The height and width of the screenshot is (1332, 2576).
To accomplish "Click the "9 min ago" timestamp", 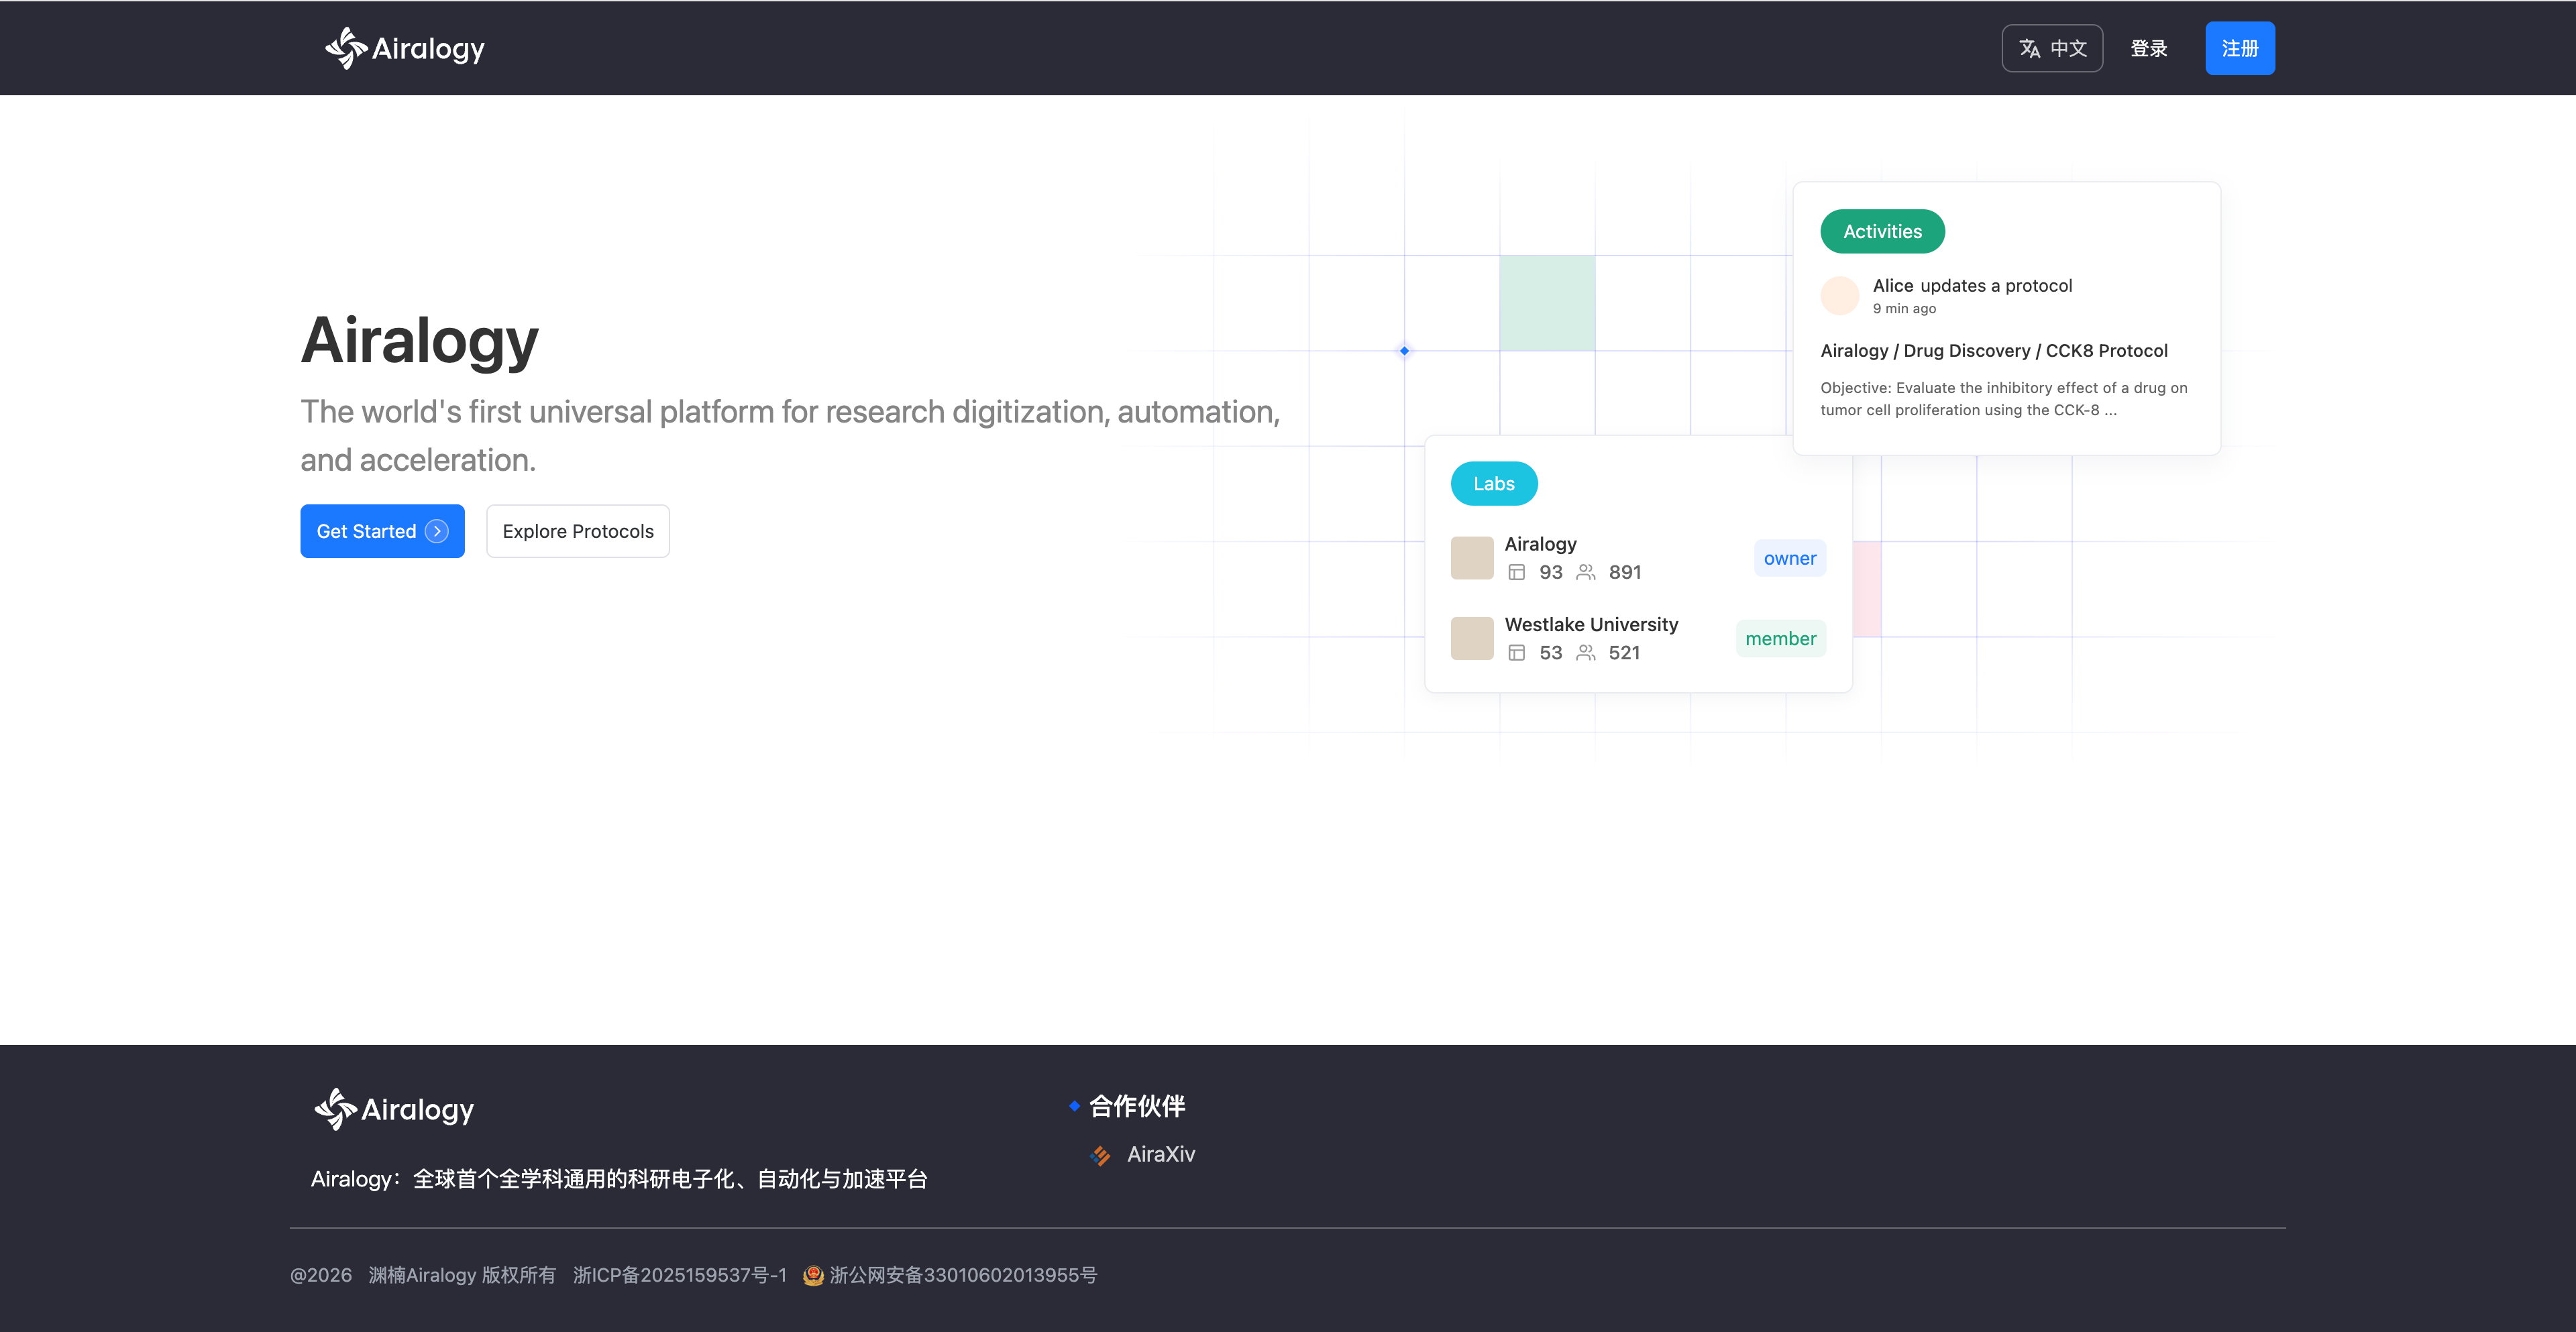I will coord(1904,309).
